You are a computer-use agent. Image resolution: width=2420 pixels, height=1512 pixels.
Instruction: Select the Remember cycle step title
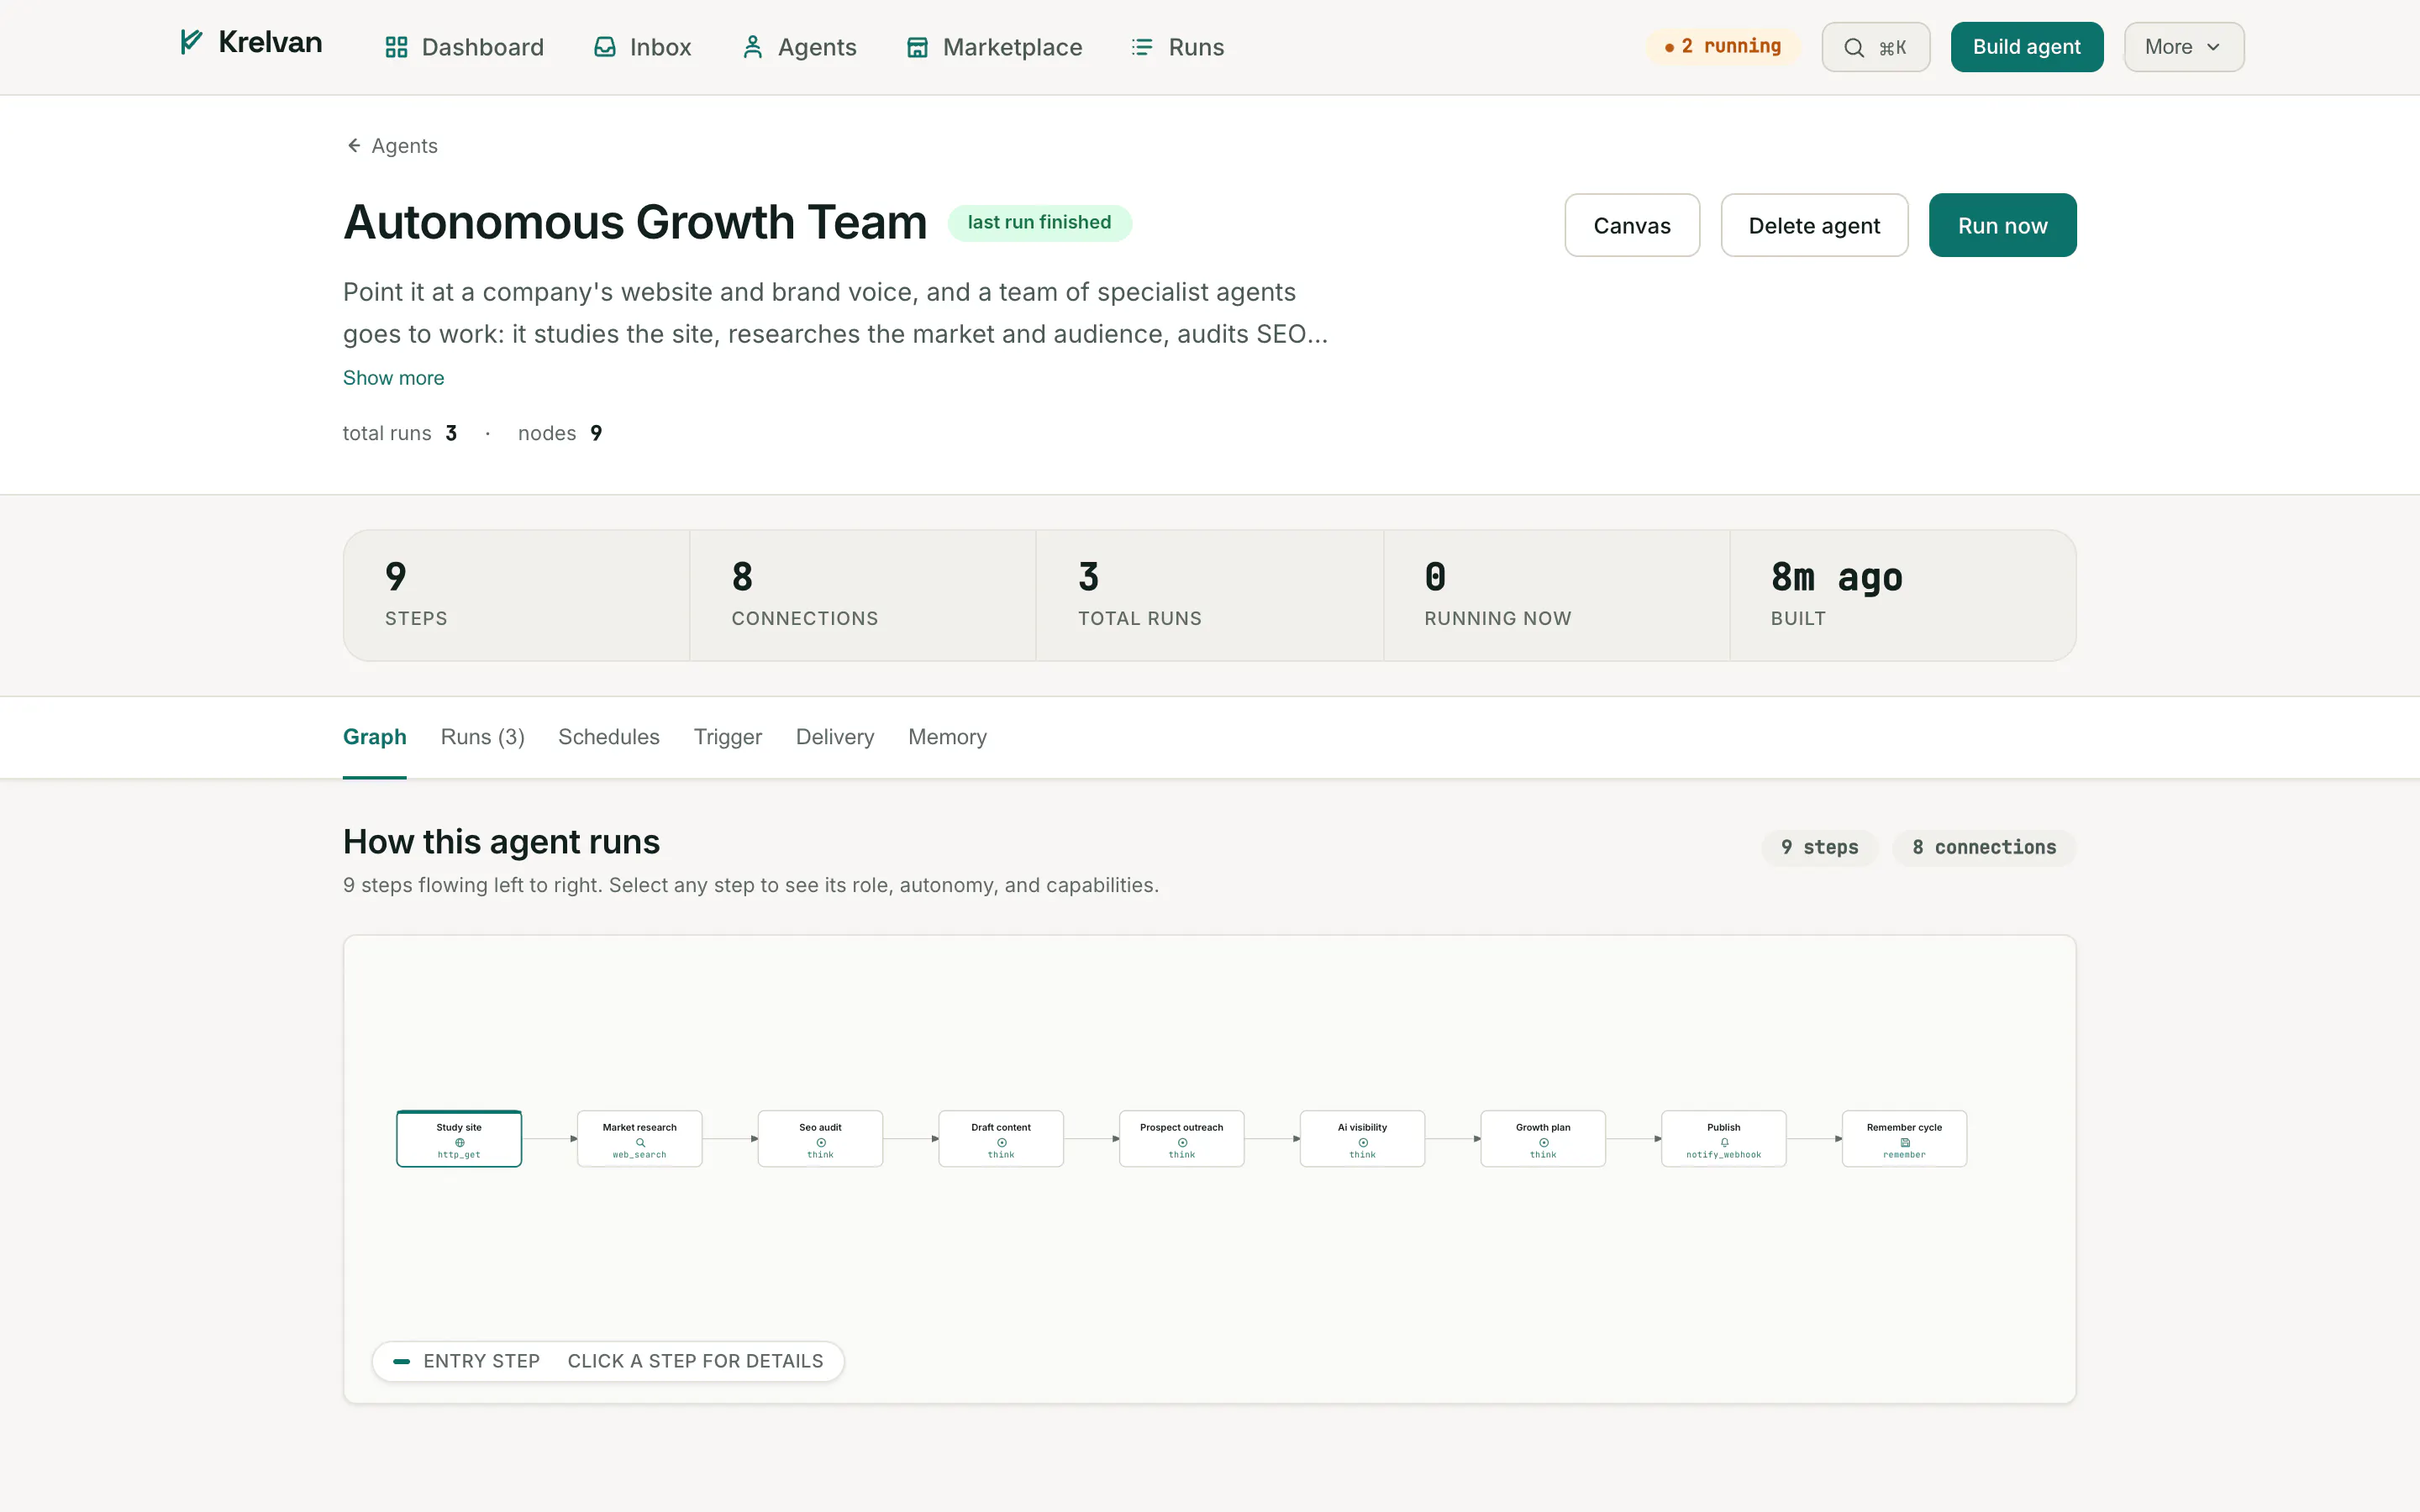click(x=1904, y=1127)
